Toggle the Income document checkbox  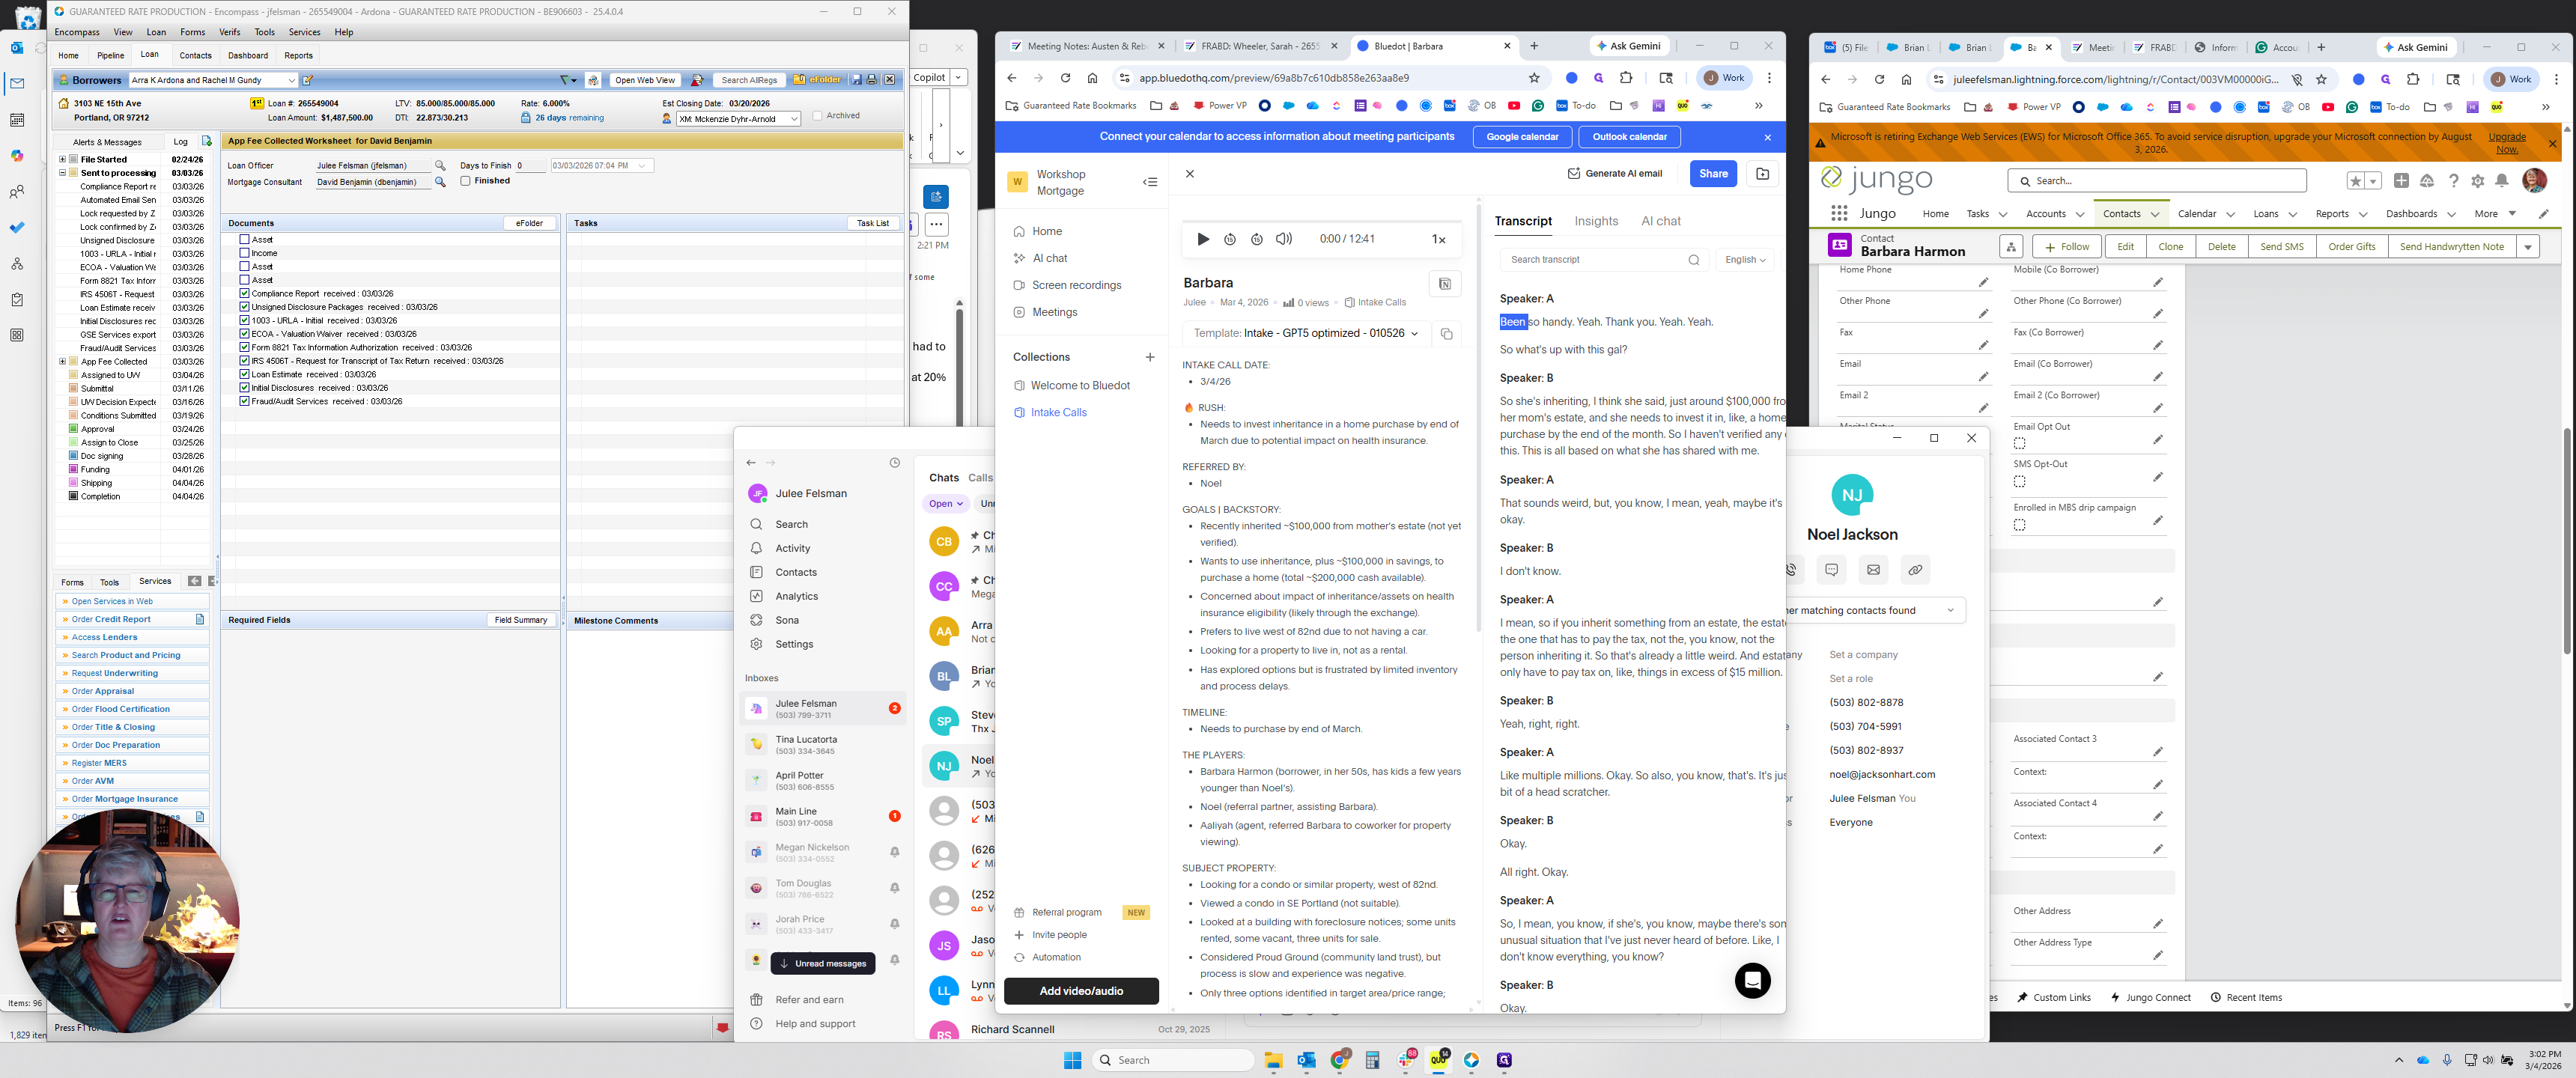(244, 253)
